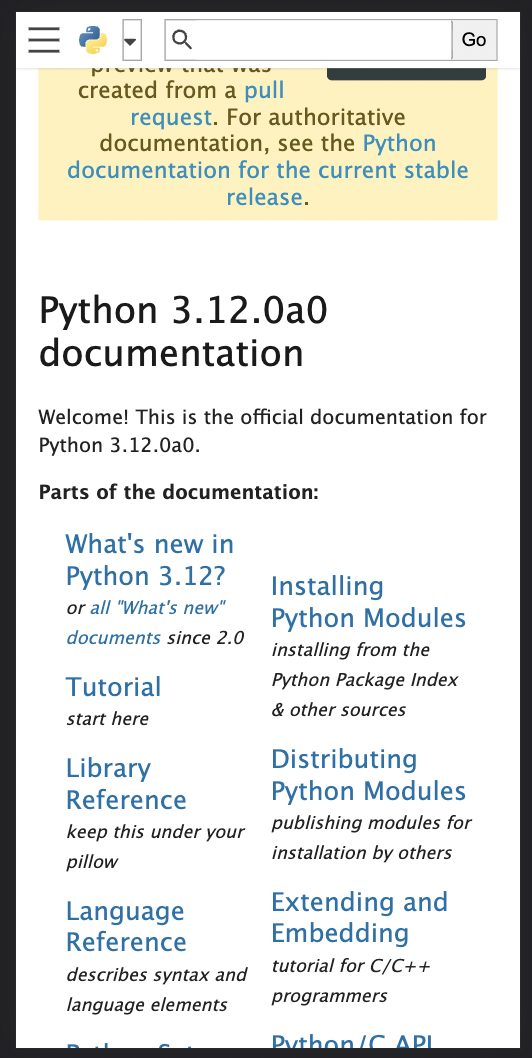Image resolution: width=532 pixels, height=1058 pixels.
Task: Open the current stable release documentation link
Action: click(267, 170)
